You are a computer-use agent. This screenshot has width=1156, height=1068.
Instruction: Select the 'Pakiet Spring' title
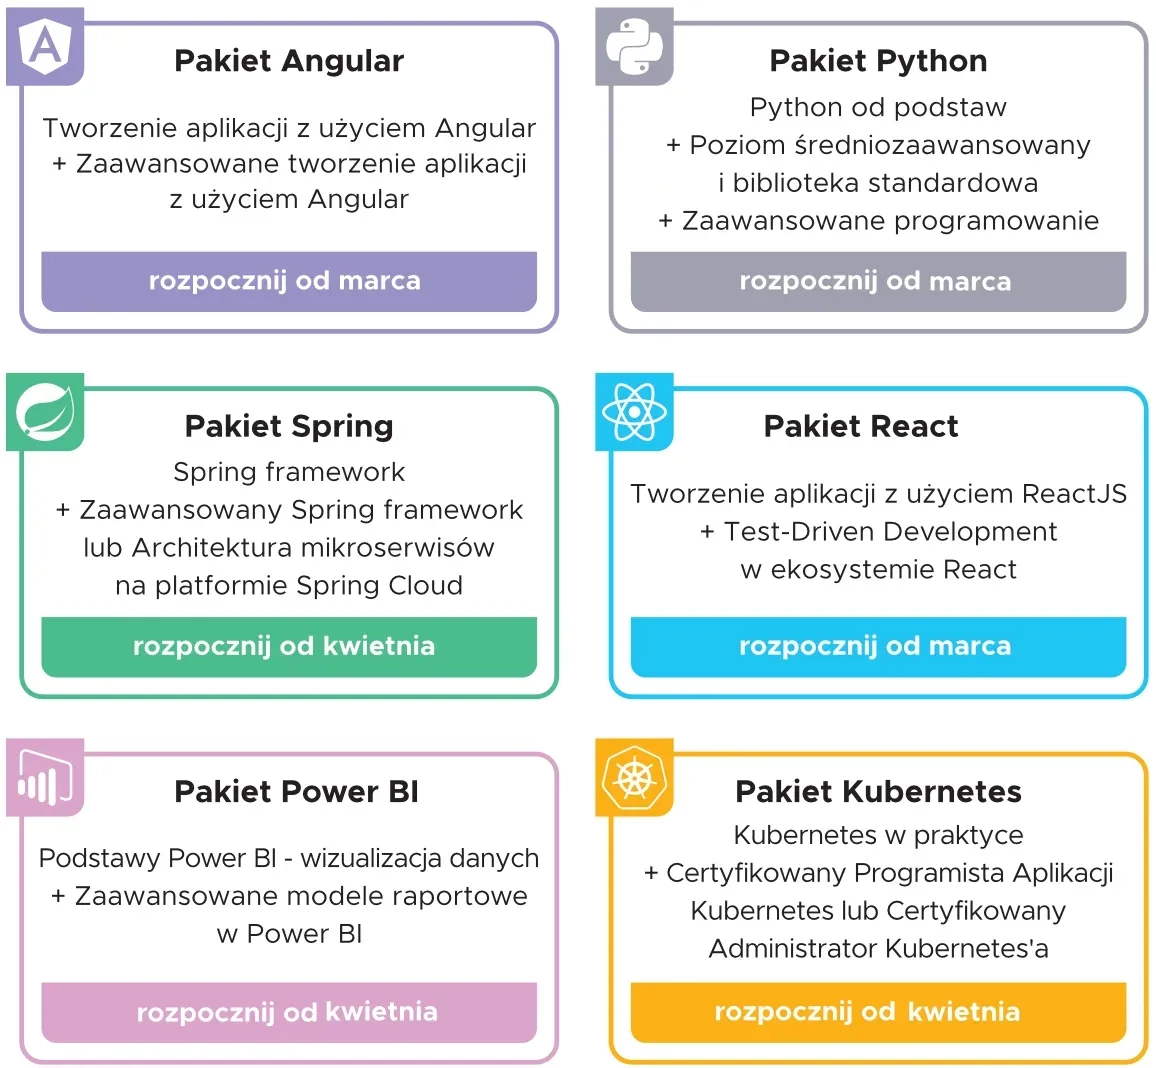click(x=289, y=427)
